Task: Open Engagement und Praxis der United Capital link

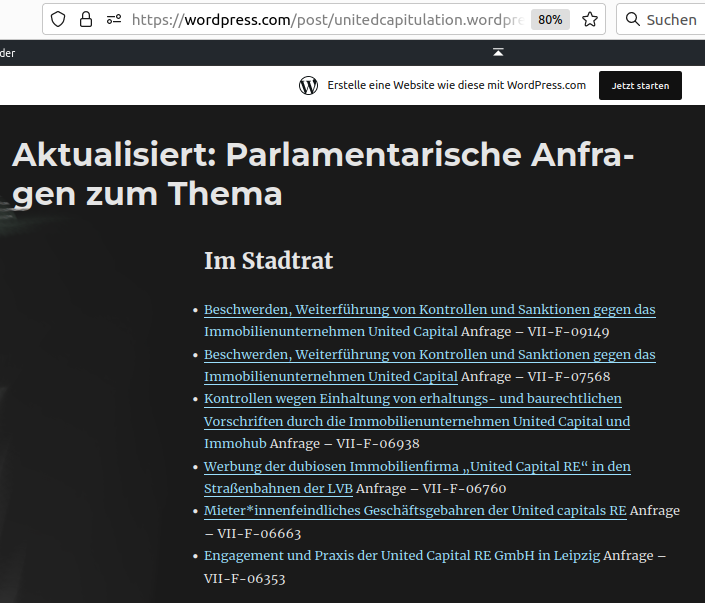Action: [x=402, y=555]
